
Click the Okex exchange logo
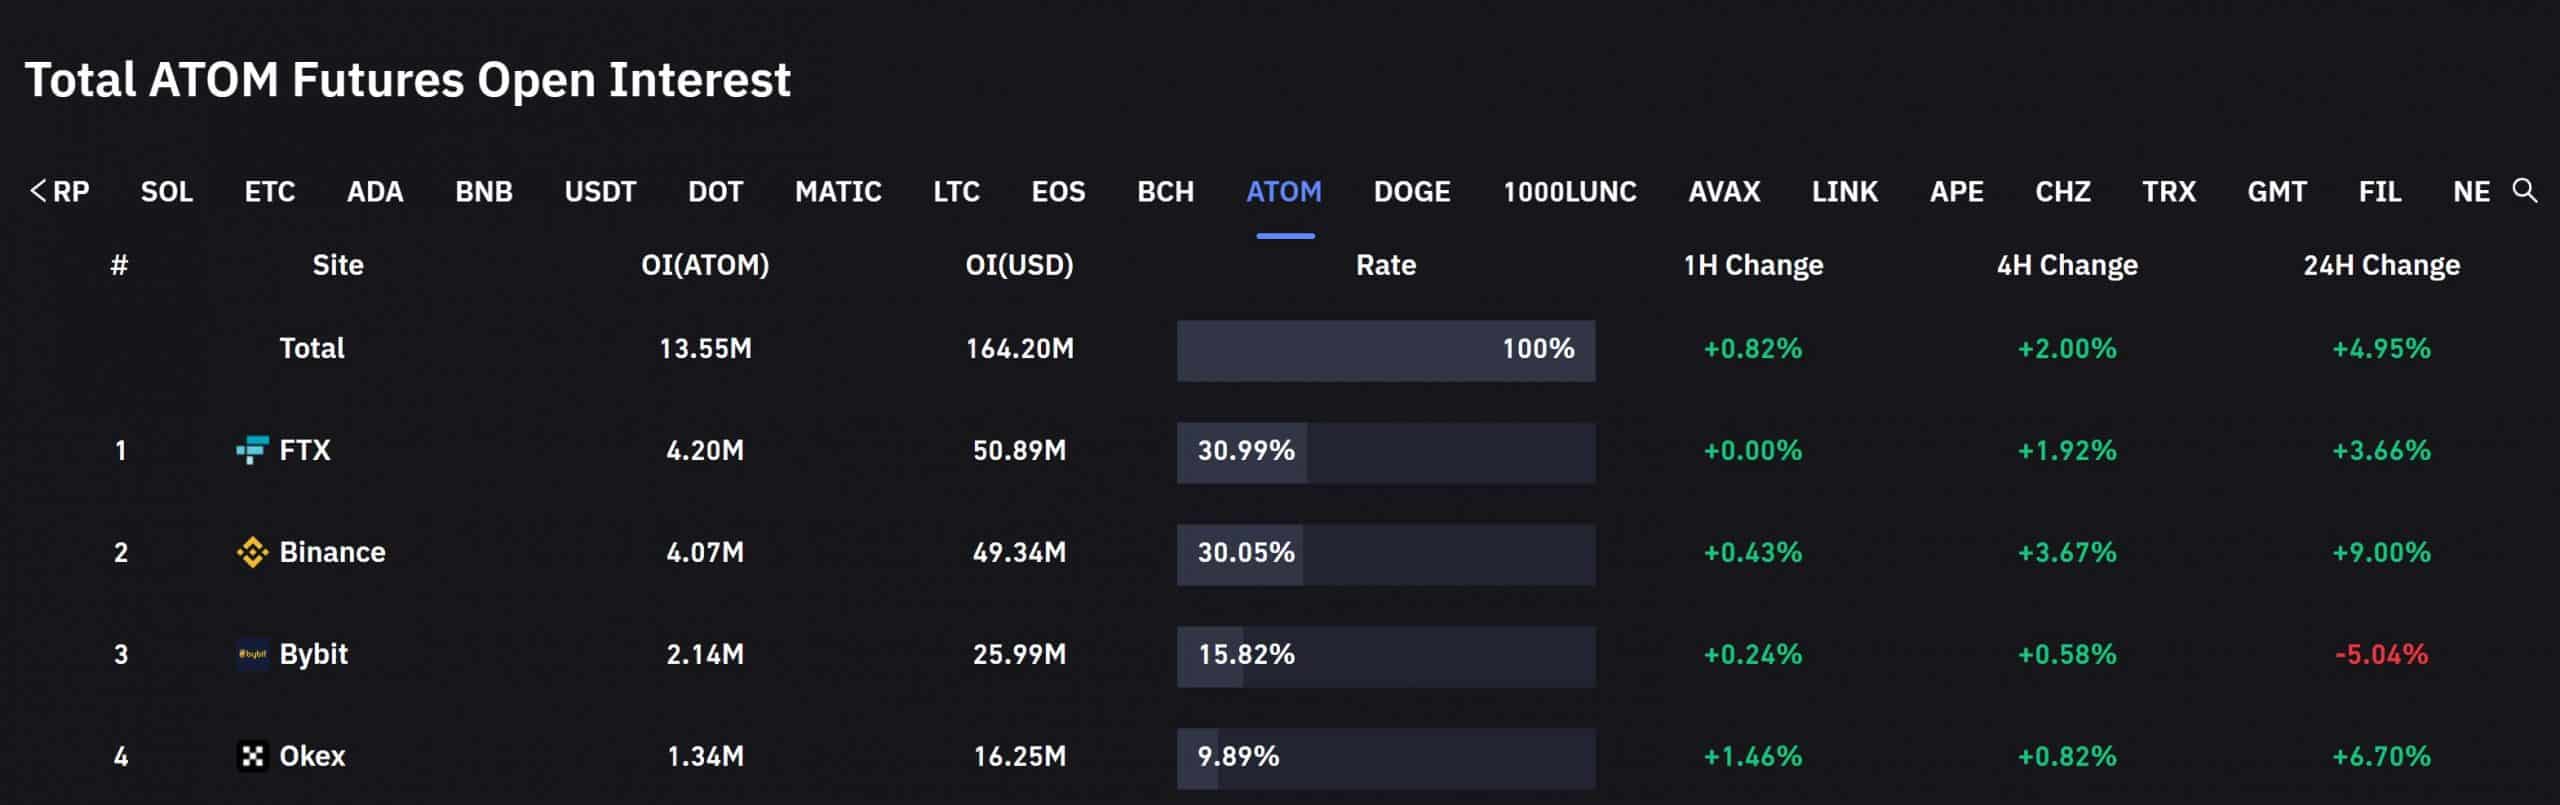[x=253, y=756]
